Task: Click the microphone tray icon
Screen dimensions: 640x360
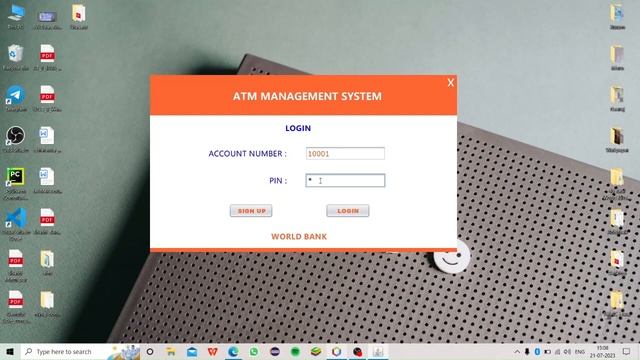Action: coord(527,351)
